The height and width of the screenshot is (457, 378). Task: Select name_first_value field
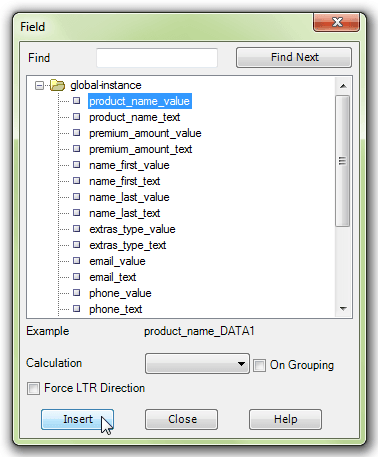[x=129, y=165]
